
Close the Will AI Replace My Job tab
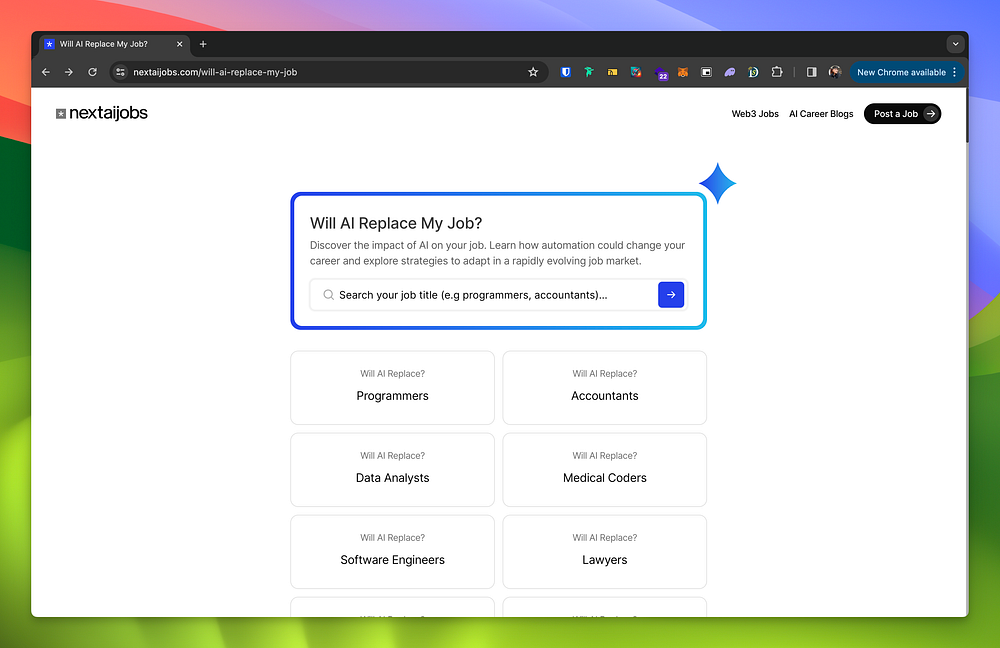click(179, 44)
